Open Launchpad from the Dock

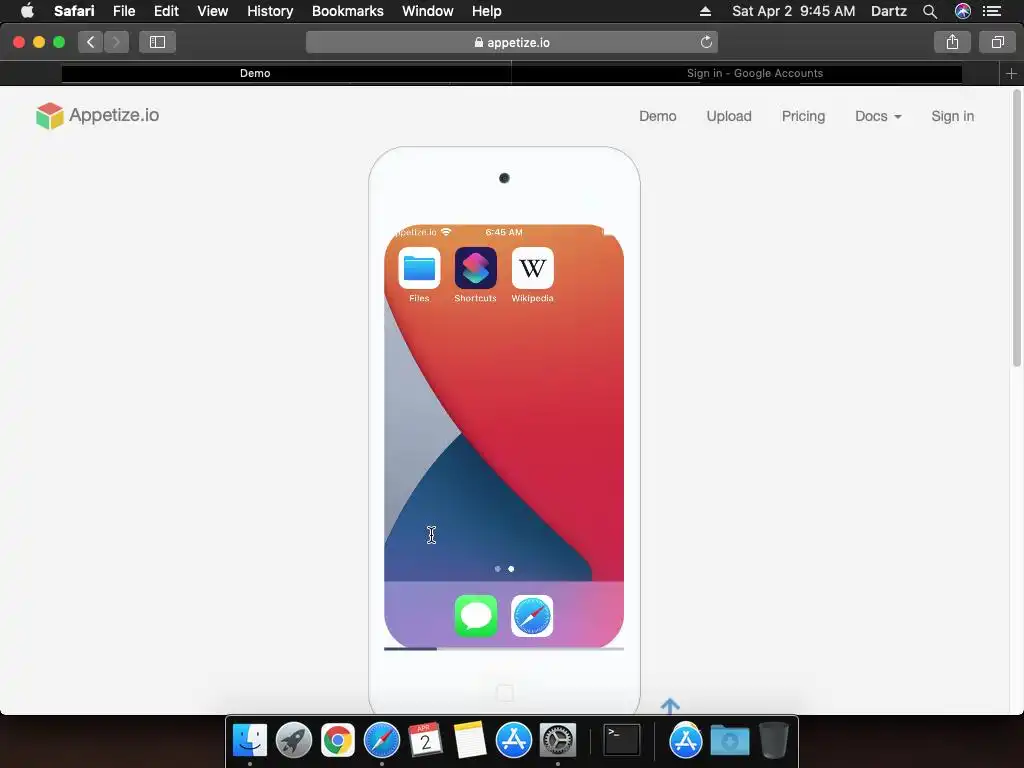[294, 741]
